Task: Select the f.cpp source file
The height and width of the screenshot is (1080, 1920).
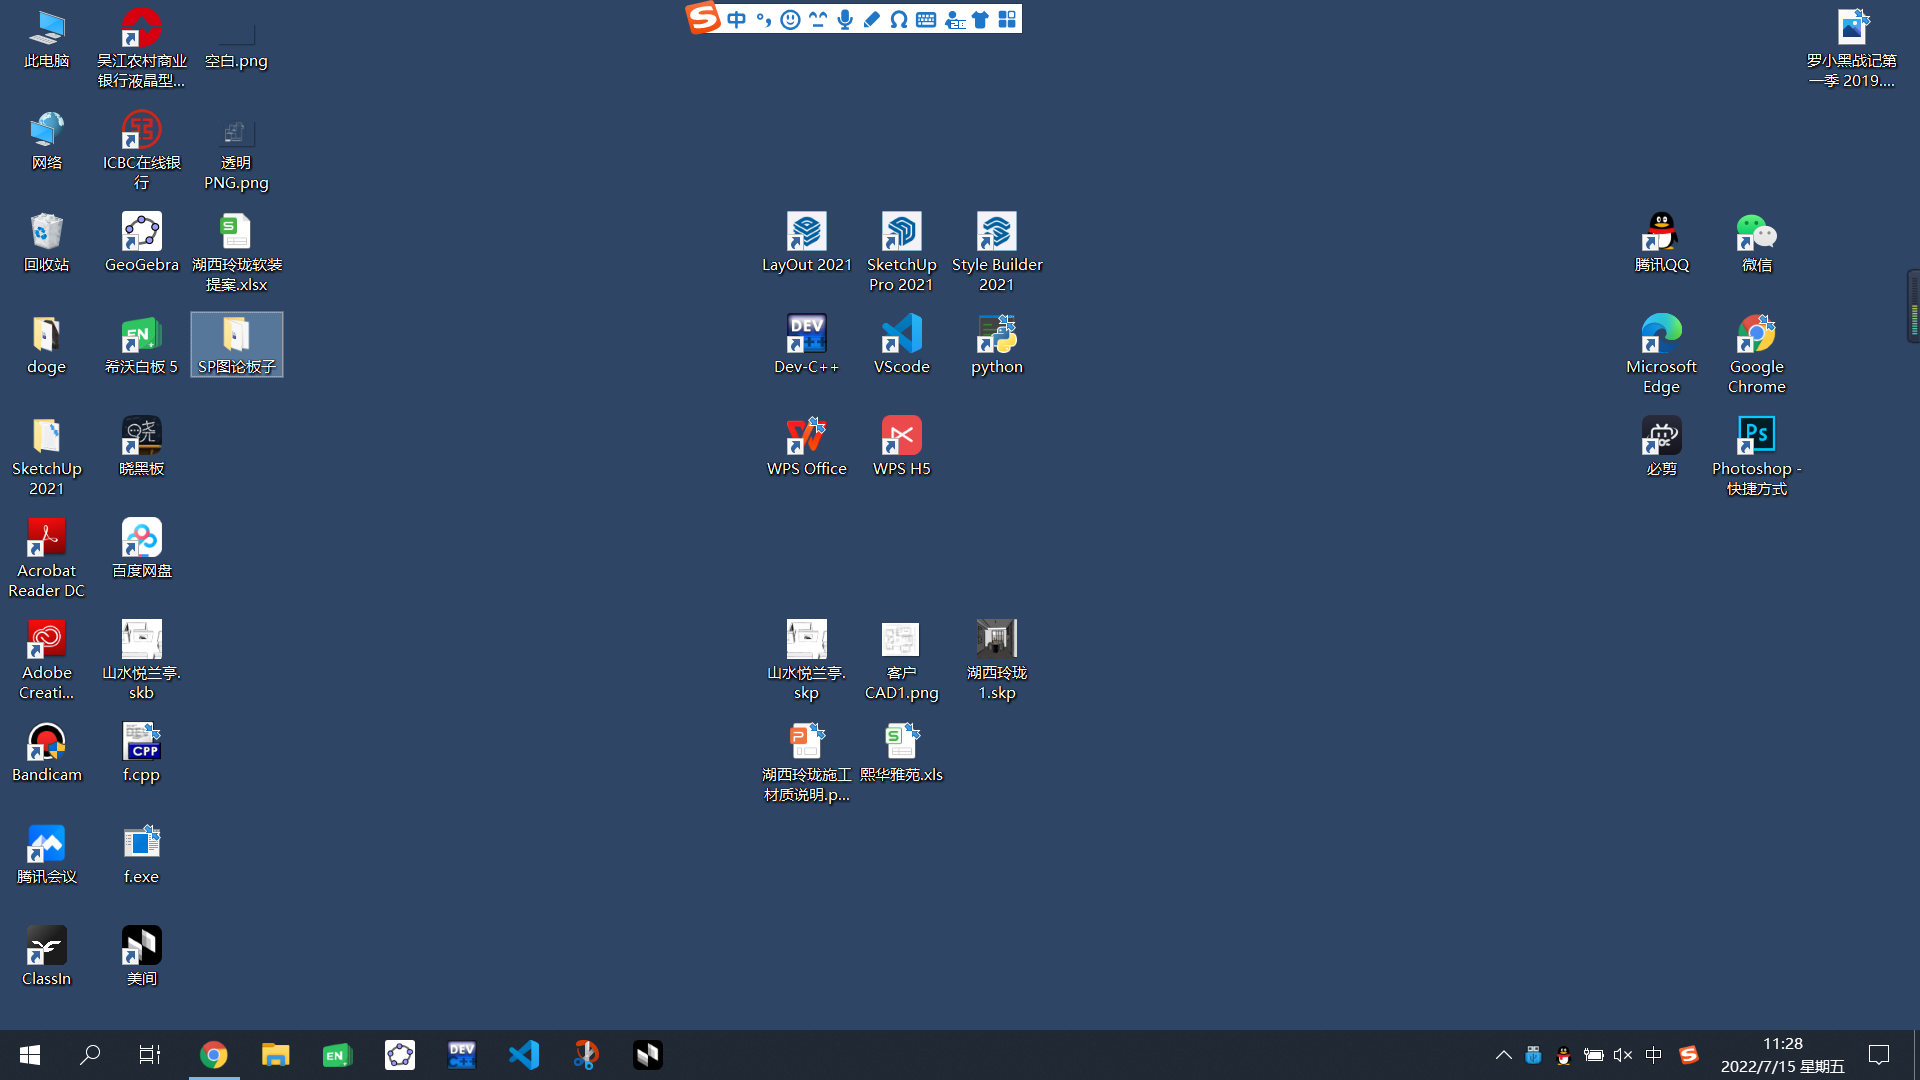Action: point(141,754)
